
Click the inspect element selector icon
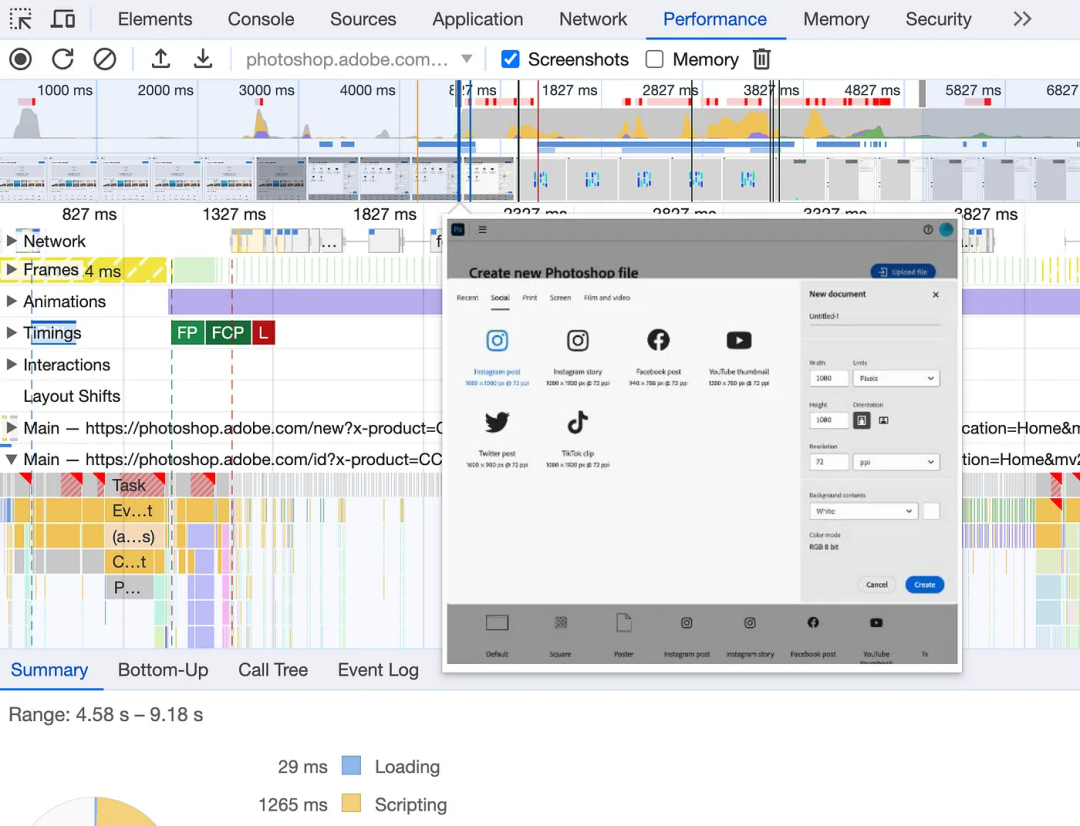tap(21, 19)
